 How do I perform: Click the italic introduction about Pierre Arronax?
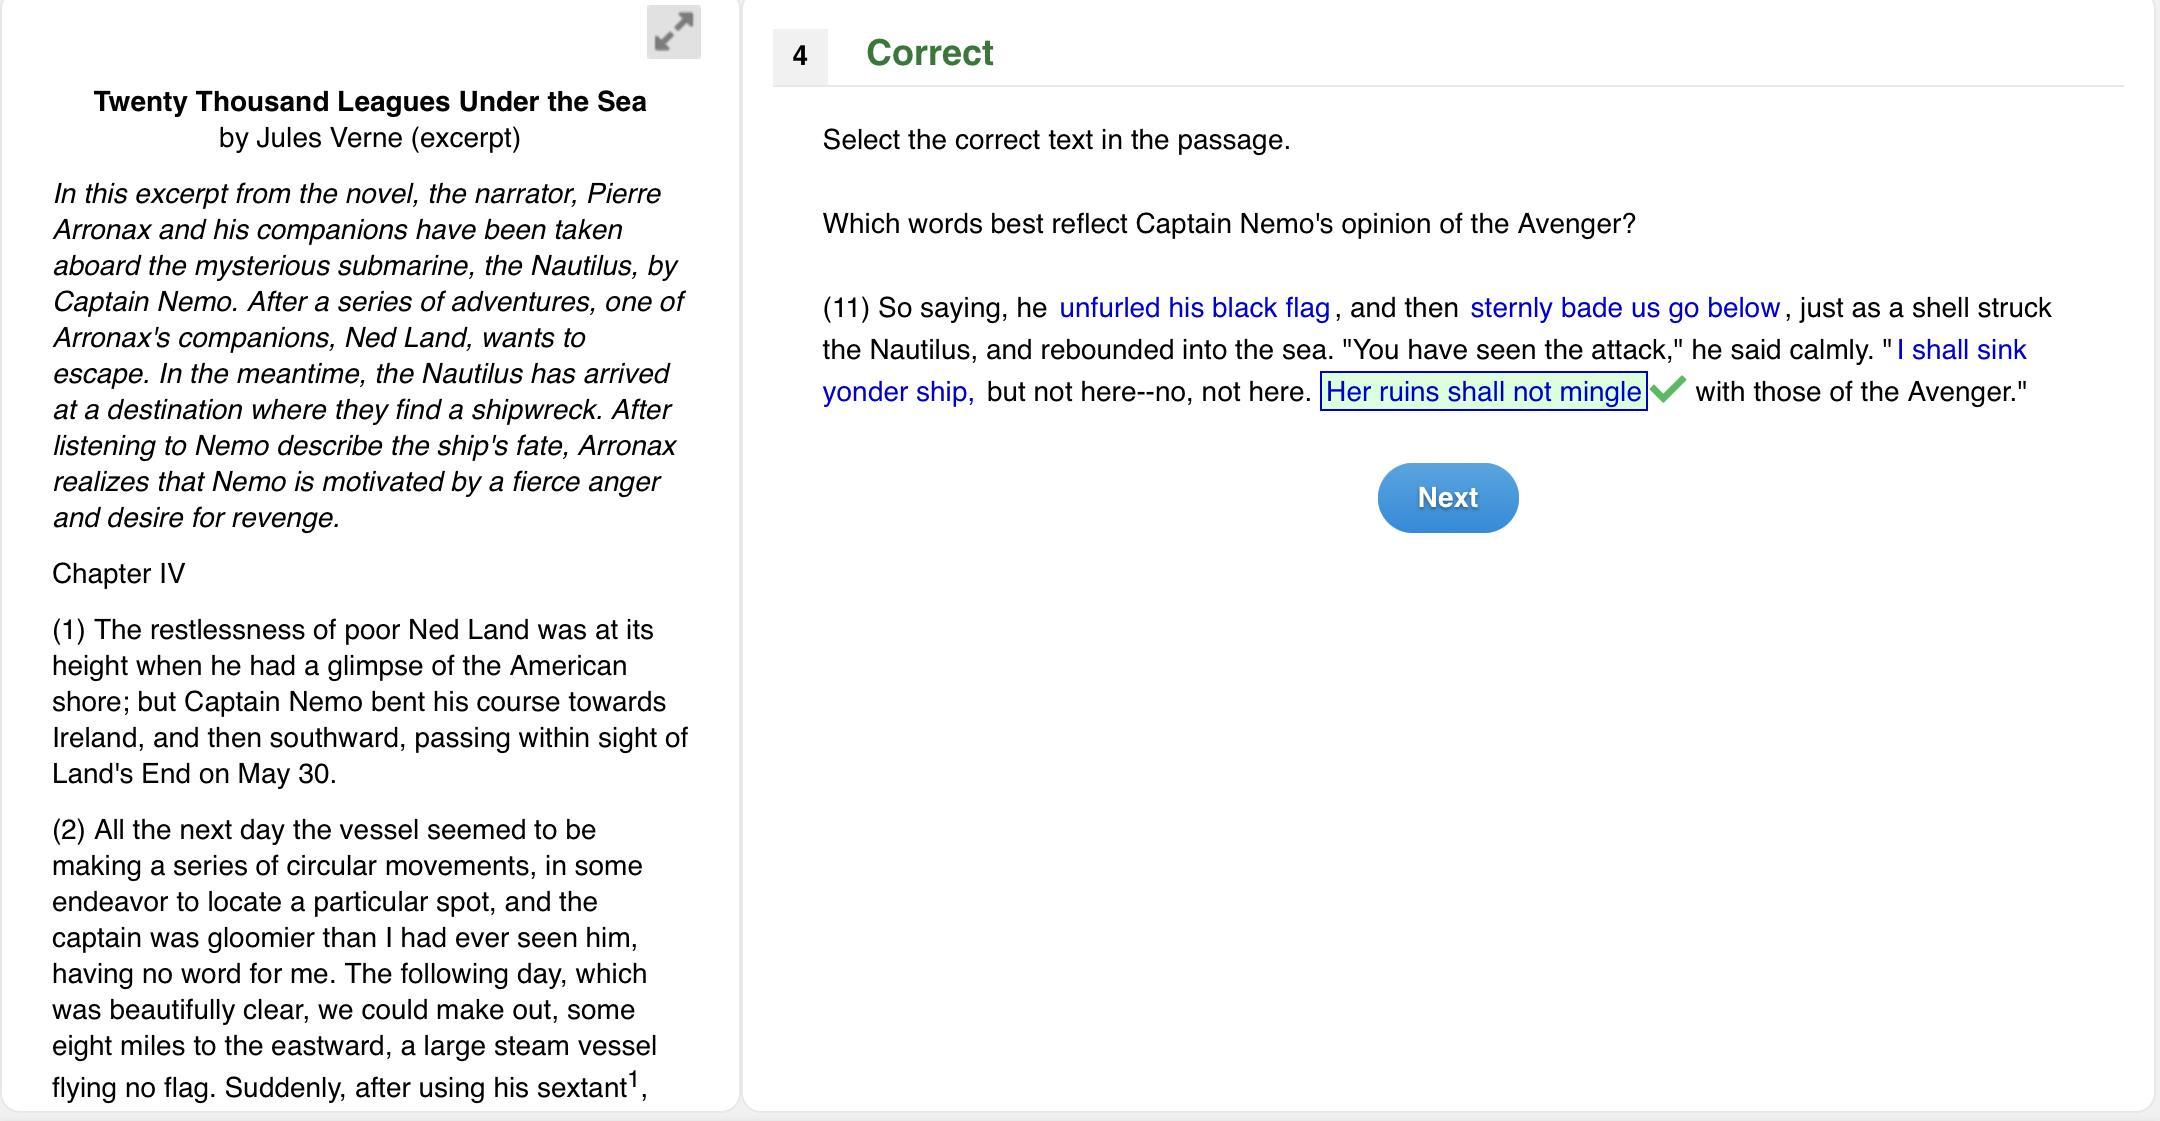(369, 356)
